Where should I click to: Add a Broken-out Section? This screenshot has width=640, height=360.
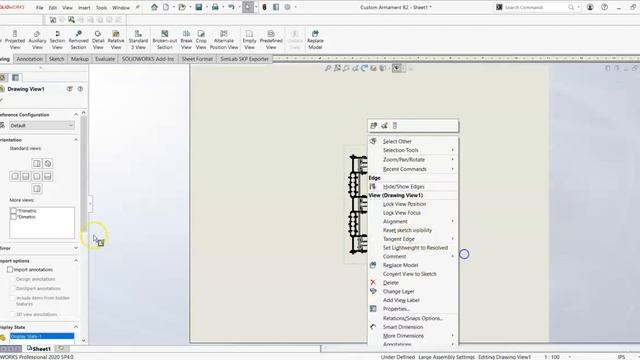click(164, 40)
